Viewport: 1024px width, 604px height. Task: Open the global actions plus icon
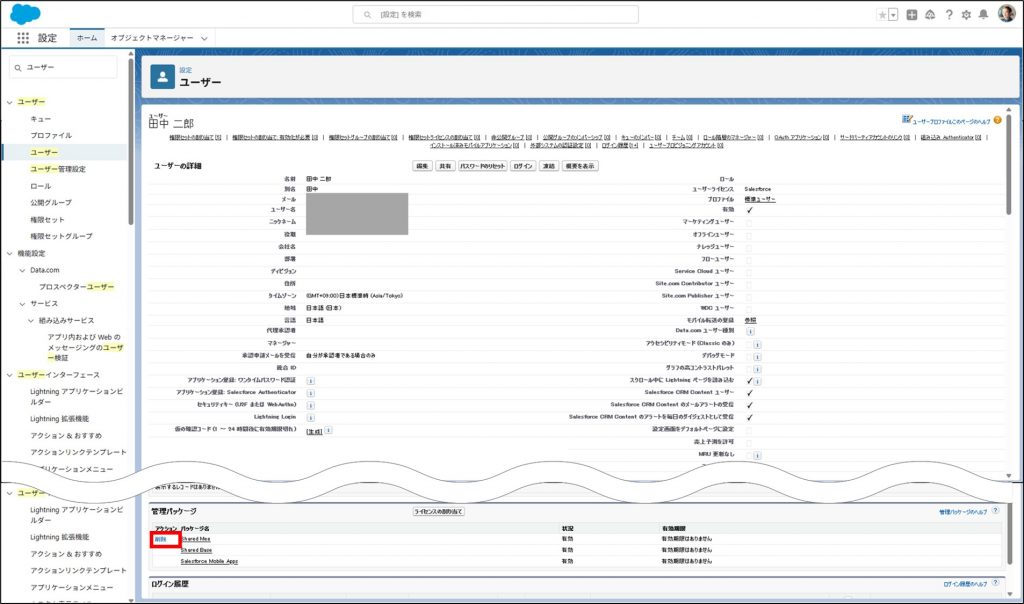pyautogui.click(x=912, y=15)
